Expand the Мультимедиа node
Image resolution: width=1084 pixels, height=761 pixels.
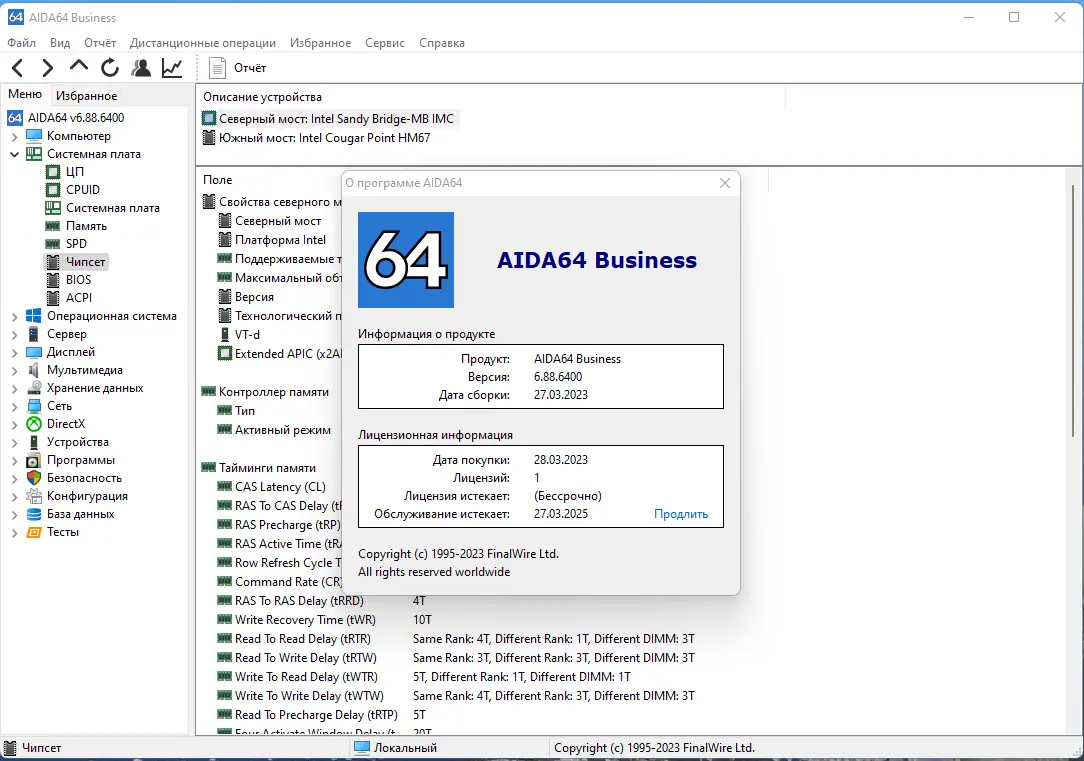pos(15,370)
